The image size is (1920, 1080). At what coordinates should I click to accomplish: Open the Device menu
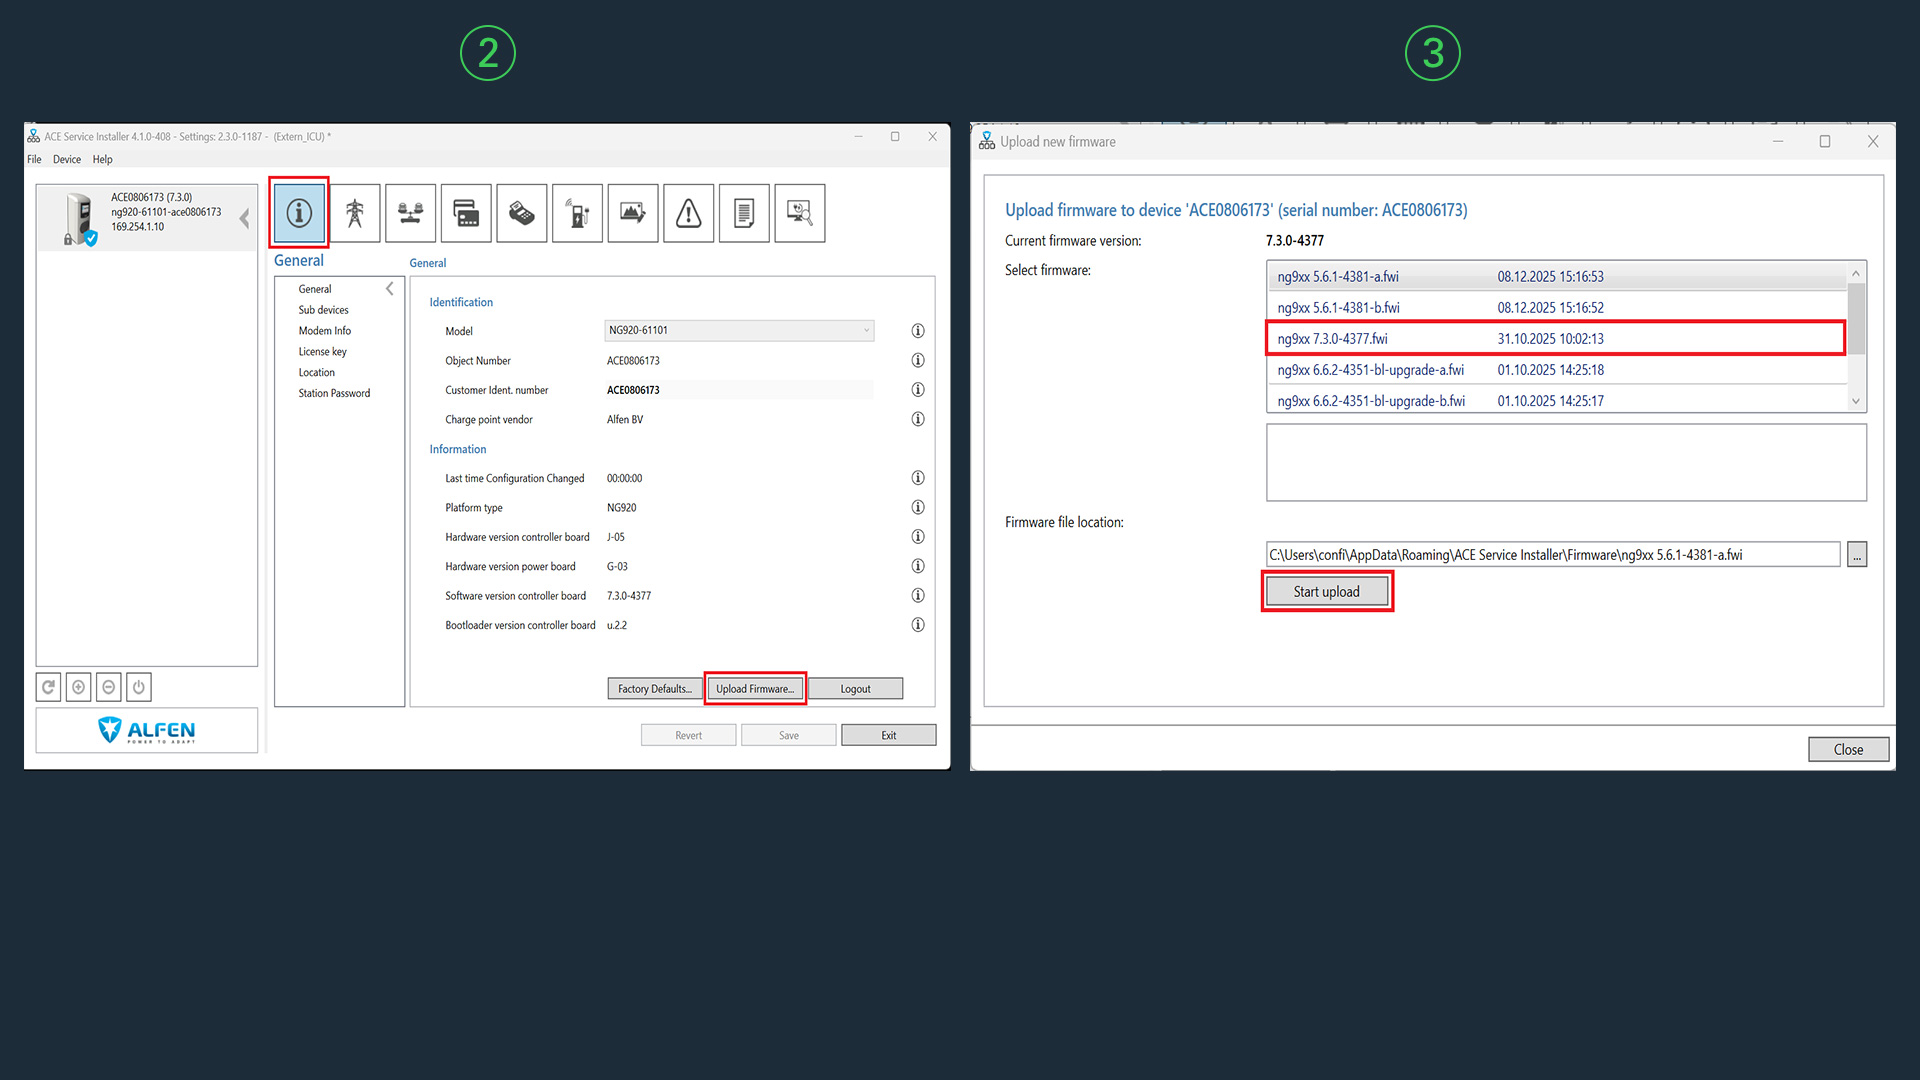pyautogui.click(x=67, y=160)
